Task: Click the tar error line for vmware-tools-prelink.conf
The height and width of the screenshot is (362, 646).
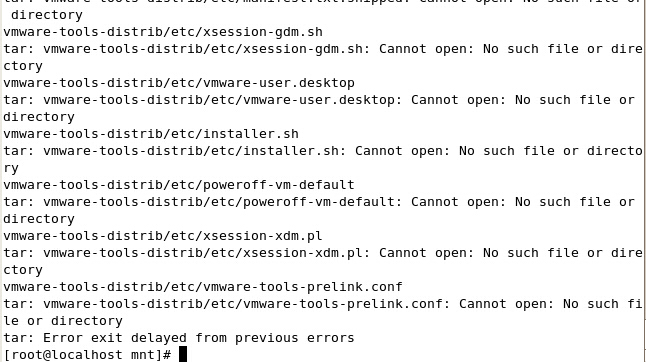Action: click(x=323, y=304)
